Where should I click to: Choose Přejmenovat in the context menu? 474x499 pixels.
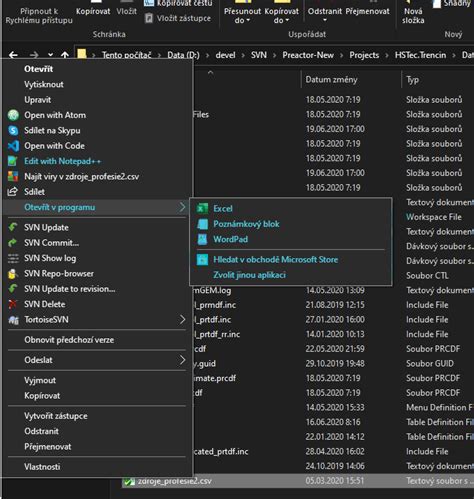click(x=48, y=447)
